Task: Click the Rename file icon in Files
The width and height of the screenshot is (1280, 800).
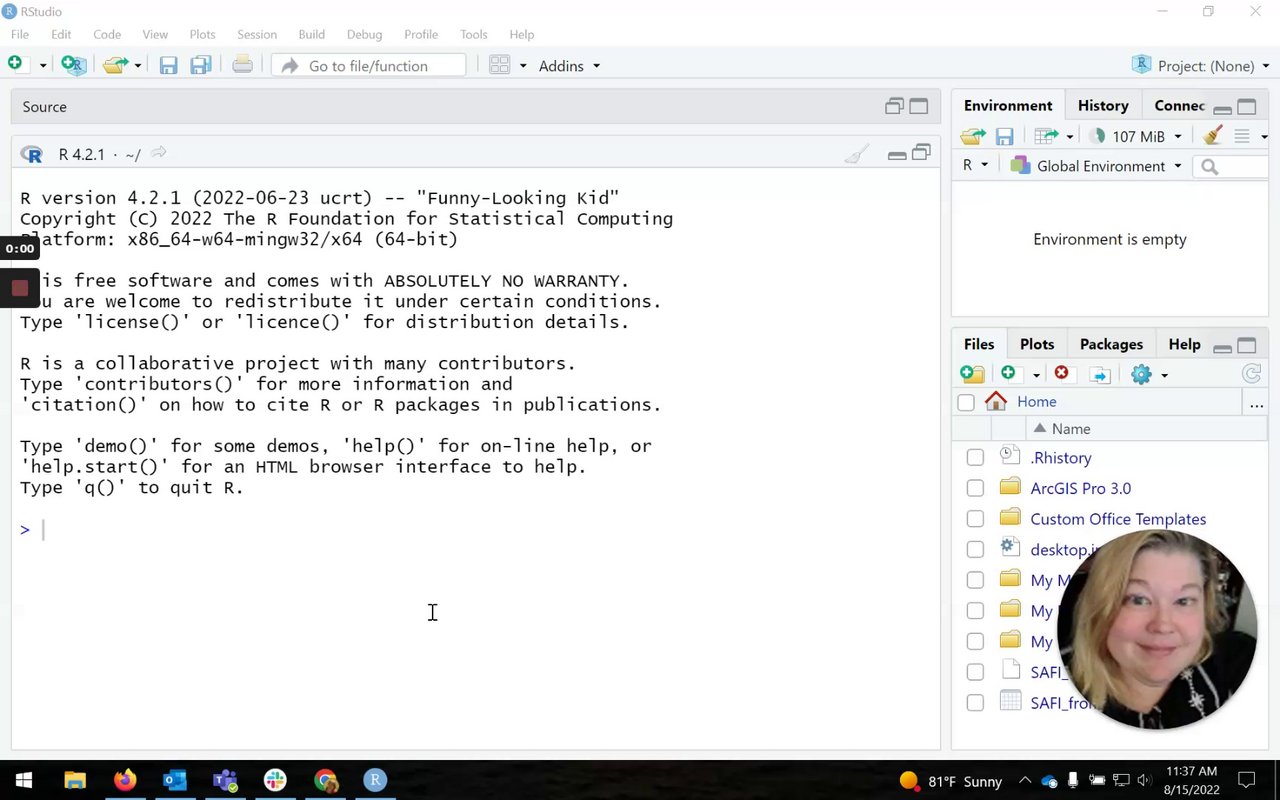Action: [1100, 374]
